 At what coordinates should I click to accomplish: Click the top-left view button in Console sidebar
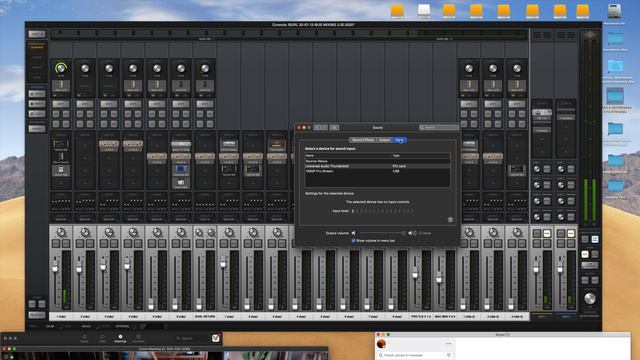tap(37, 34)
